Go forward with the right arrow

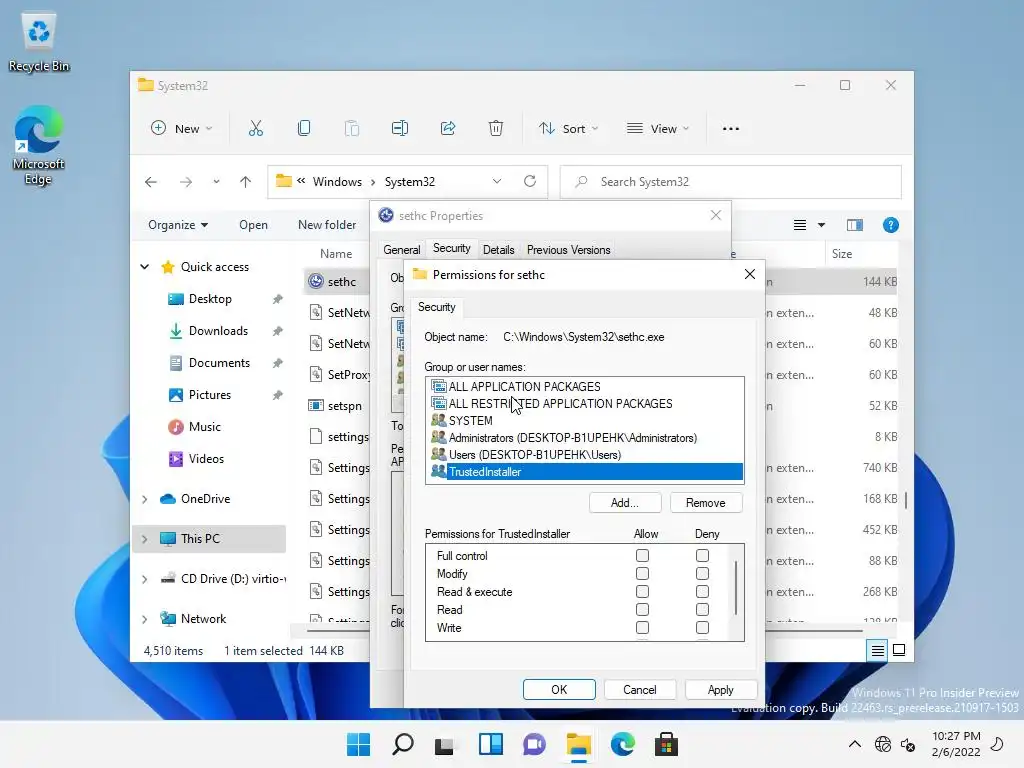[x=186, y=182]
